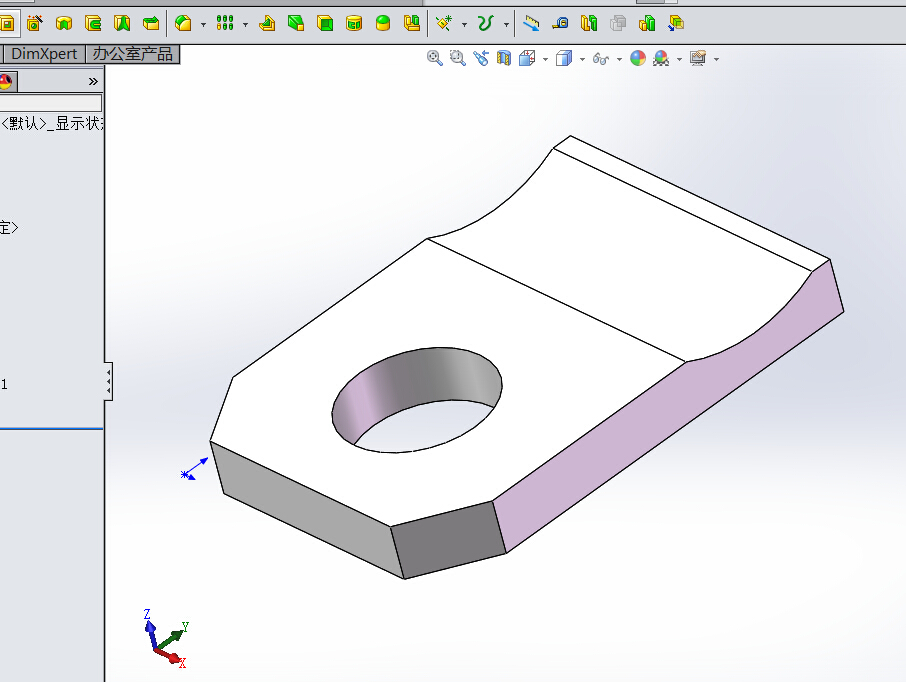The width and height of the screenshot is (906, 682).
Task: Zoom to fit the model
Action: pyautogui.click(x=435, y=58)
